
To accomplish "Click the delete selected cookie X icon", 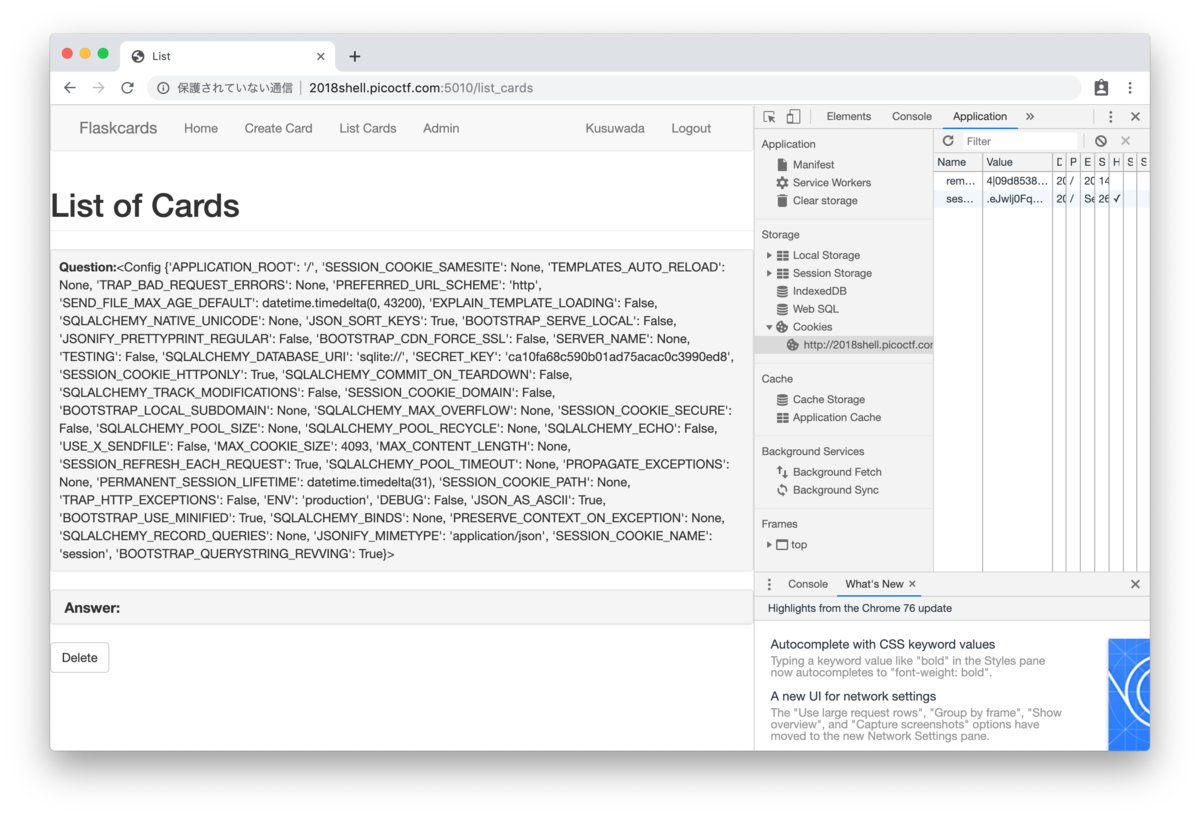I will pyautogui.click(x=1125, y=141).
